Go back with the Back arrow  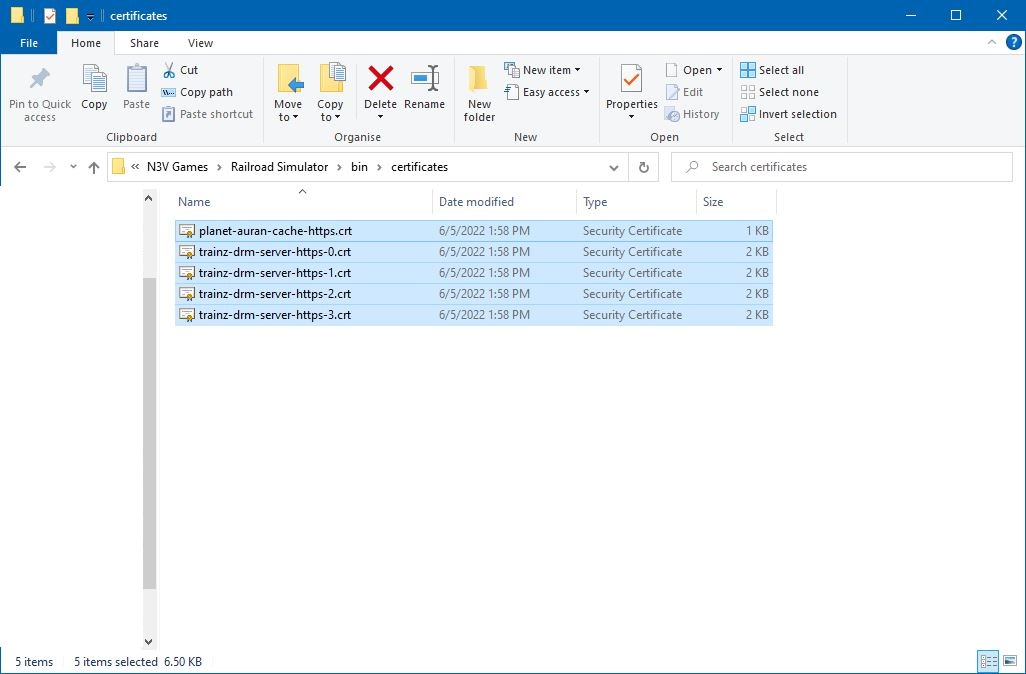coord(20,168)
